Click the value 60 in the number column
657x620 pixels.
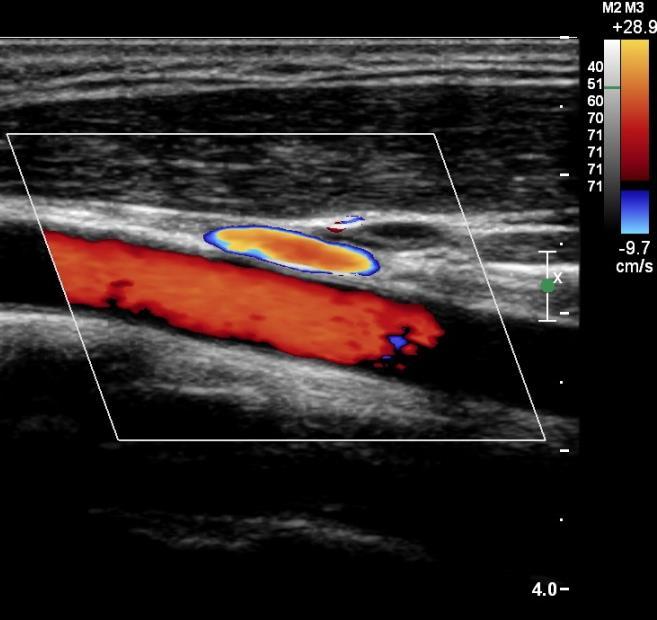[595, 101]
